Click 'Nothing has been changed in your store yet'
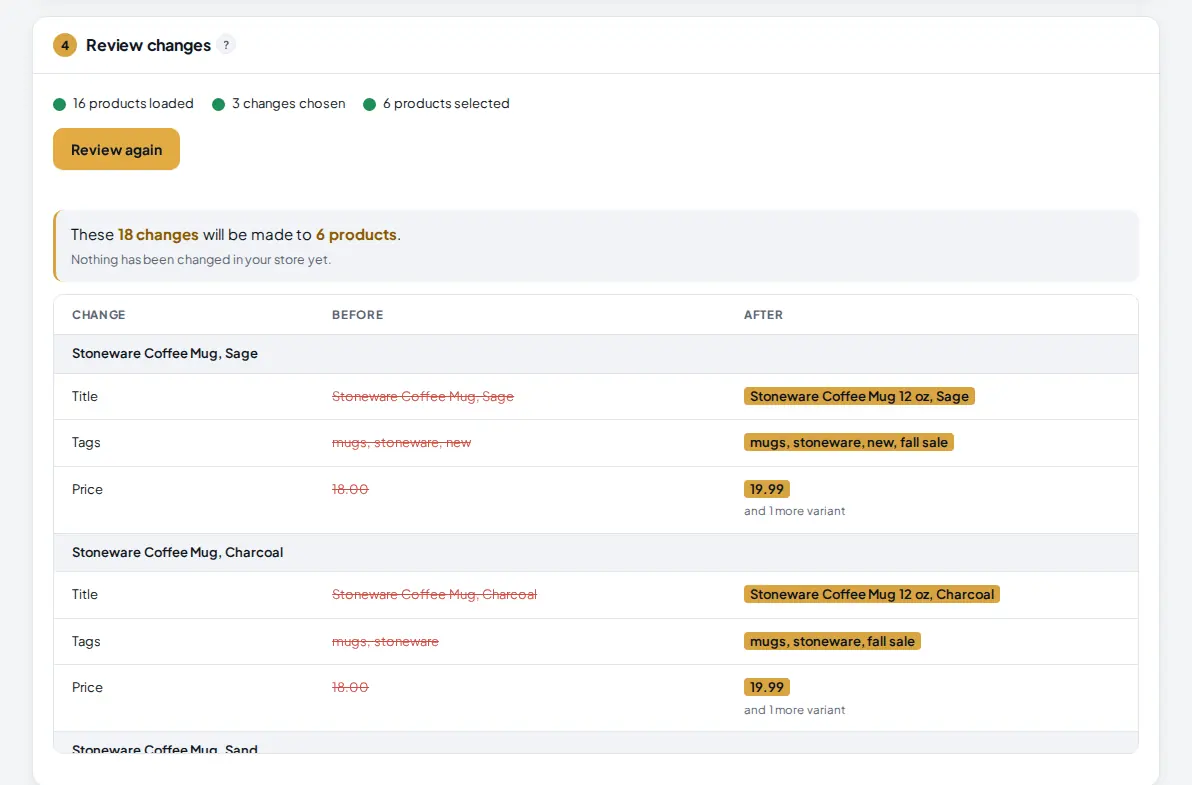The width and height of the screenshot is (1192, 785). coord(201,259)
